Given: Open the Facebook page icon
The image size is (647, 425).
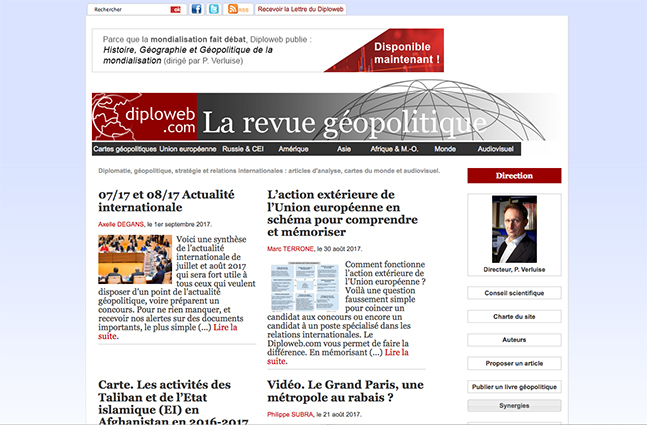Looking at the screenshot, I should click(x=197, y=9).
